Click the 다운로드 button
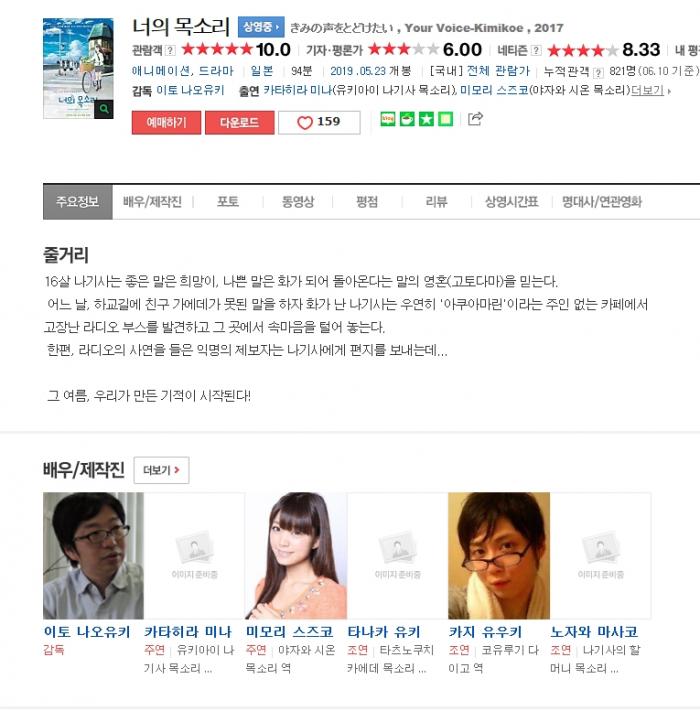The width and height of the screenshot is (700, 711). pyautogui.click(x=239, y=122)
